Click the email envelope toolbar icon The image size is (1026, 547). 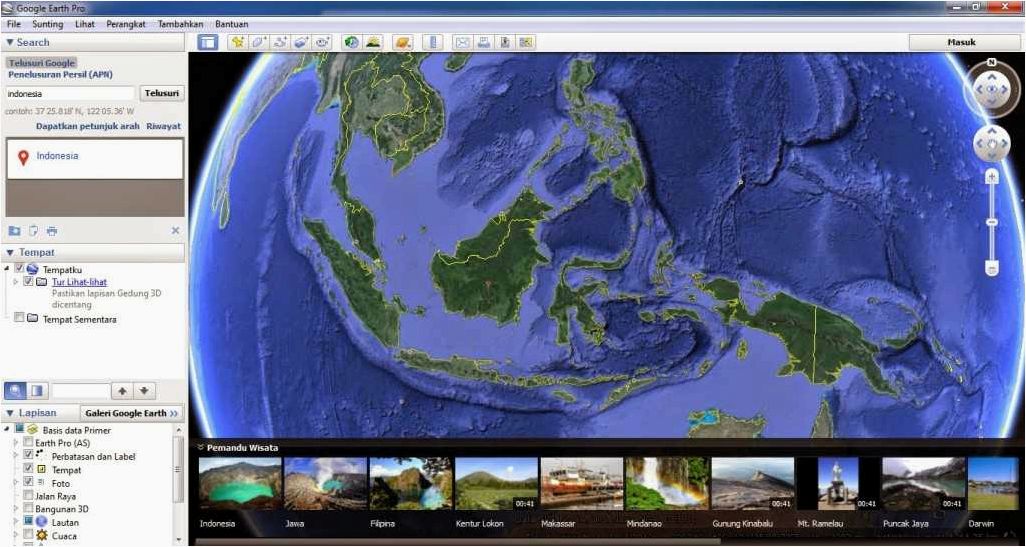[463, 43]
